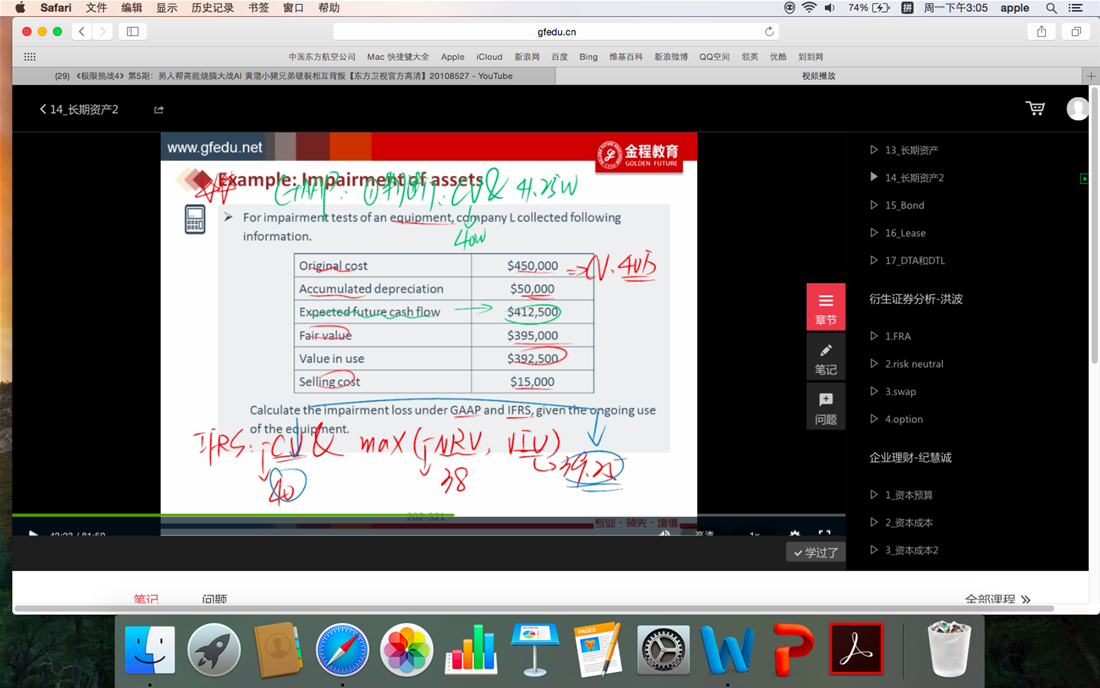The width and height of the screenshot is (1100, 688).
Task: Select 16_Lease lesson in course list
Action: pyautogui.click(x=904, y=233)
